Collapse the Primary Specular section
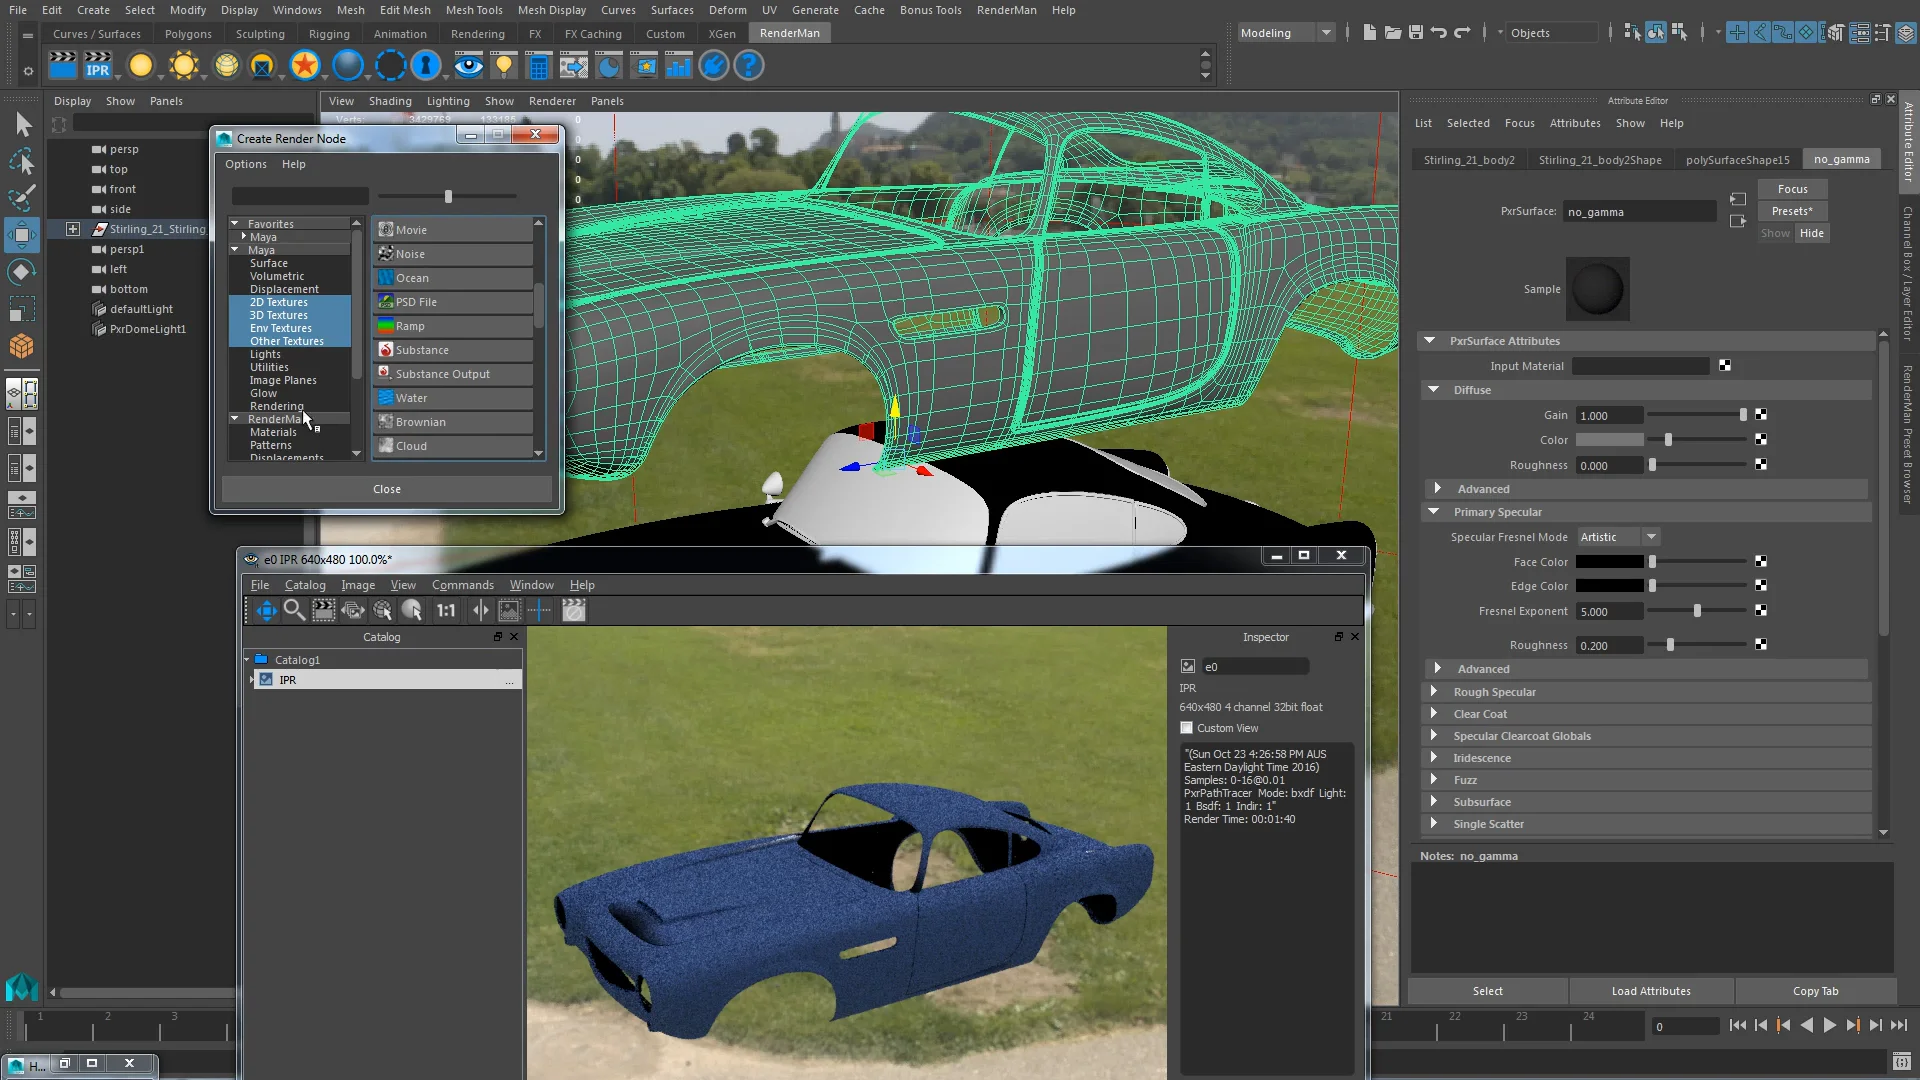This screenshot has height=1080, width=1920. [x=1434, y=511]
